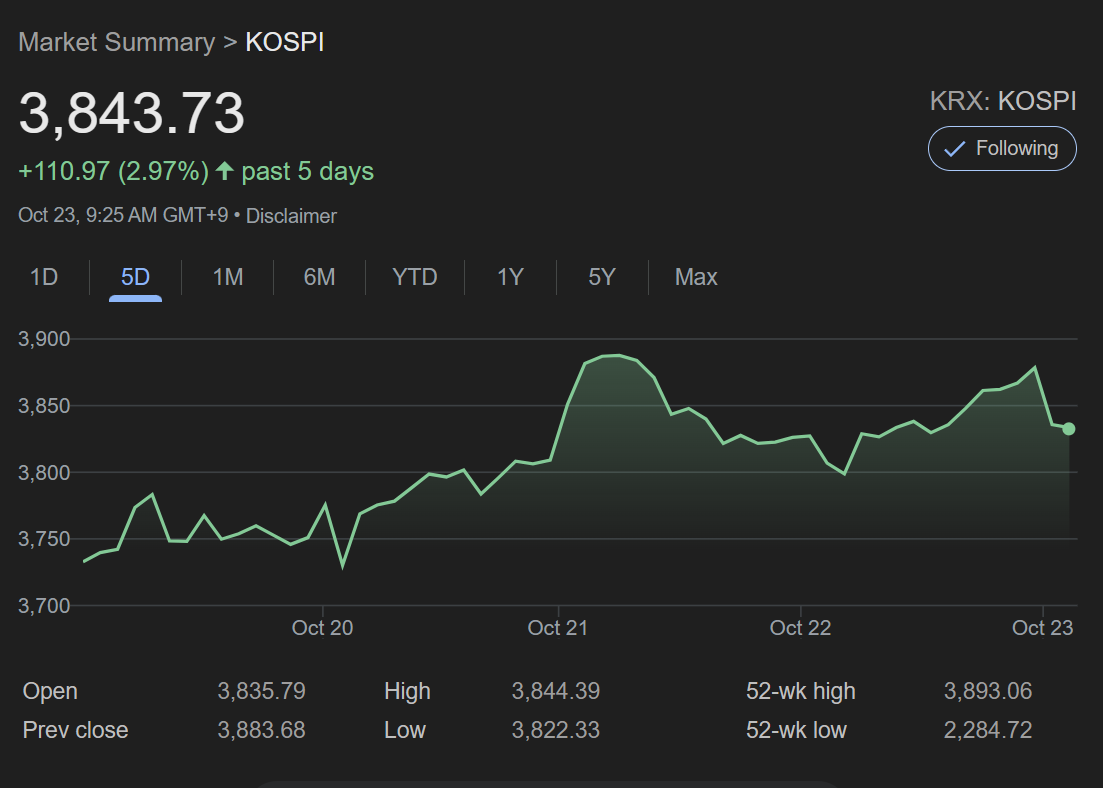Click the 52-wk high value
The width and height of the screenshot is (1103, 788).
(x=987, y=690)
